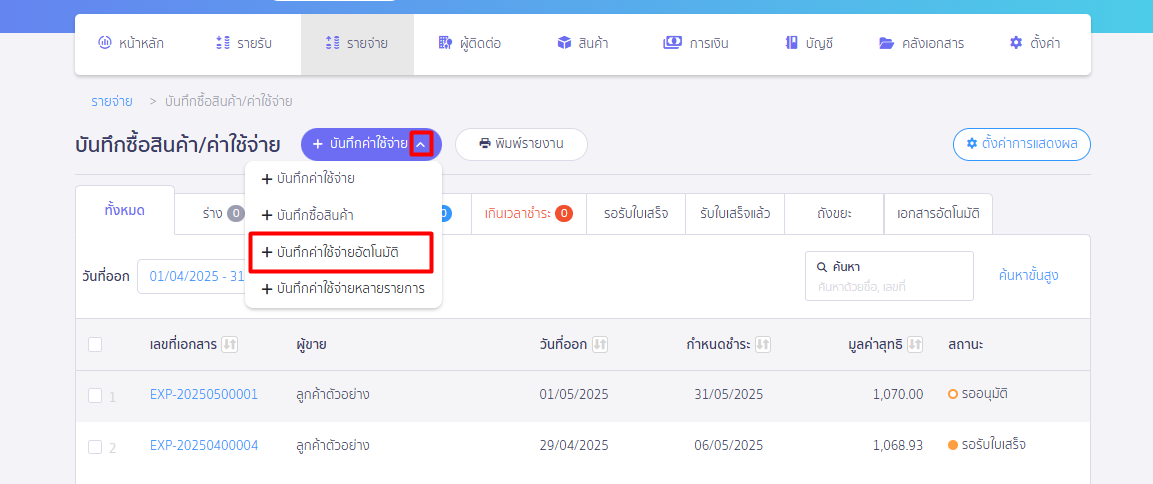Viewport: 1153px width, 484px height.
Task: Click the รออนุมัติ status on first row
Action: coord(978,394)
